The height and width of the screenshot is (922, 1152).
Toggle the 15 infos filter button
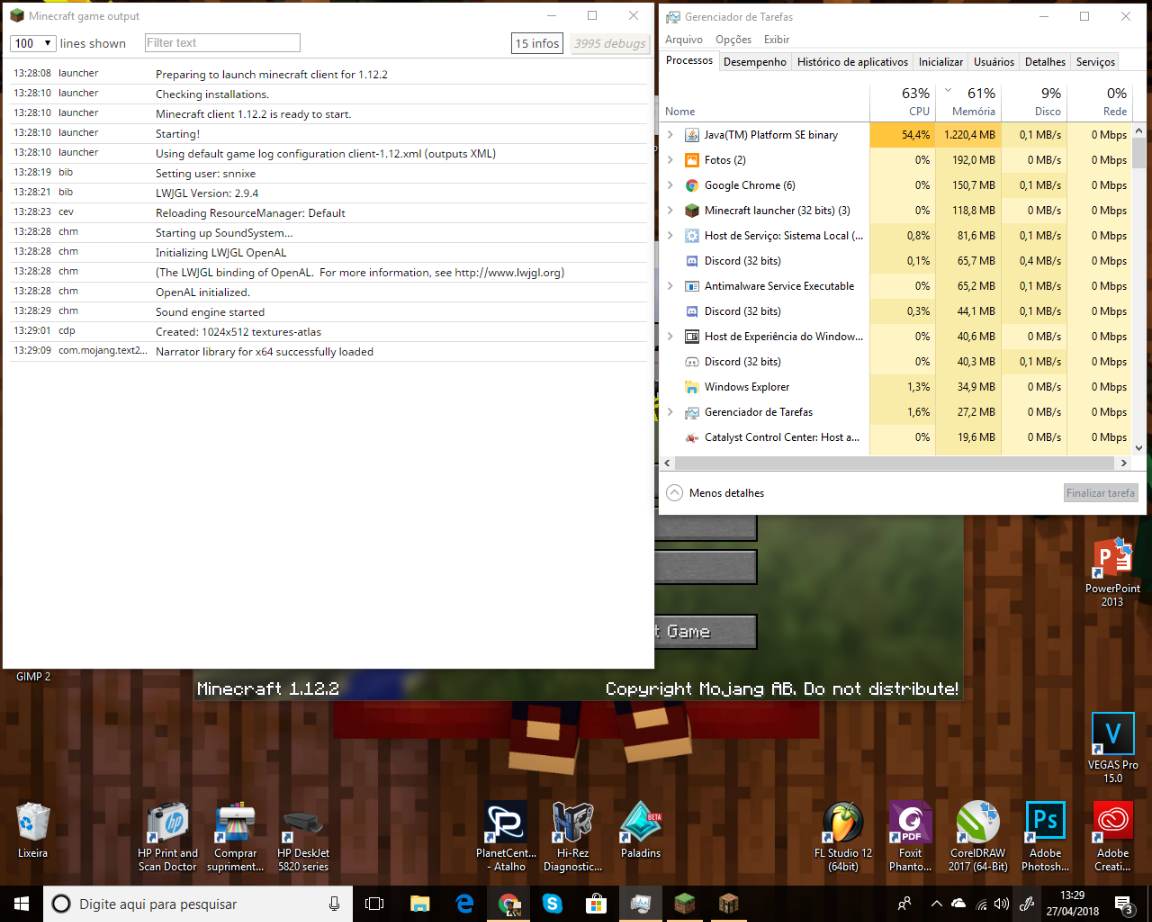537,43
